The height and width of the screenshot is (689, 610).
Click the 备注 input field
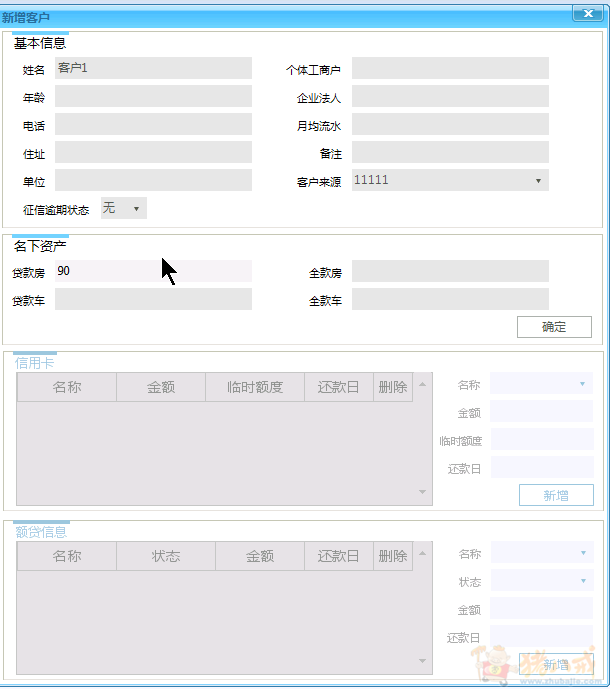pyautogui.click(x=450, y=152)
